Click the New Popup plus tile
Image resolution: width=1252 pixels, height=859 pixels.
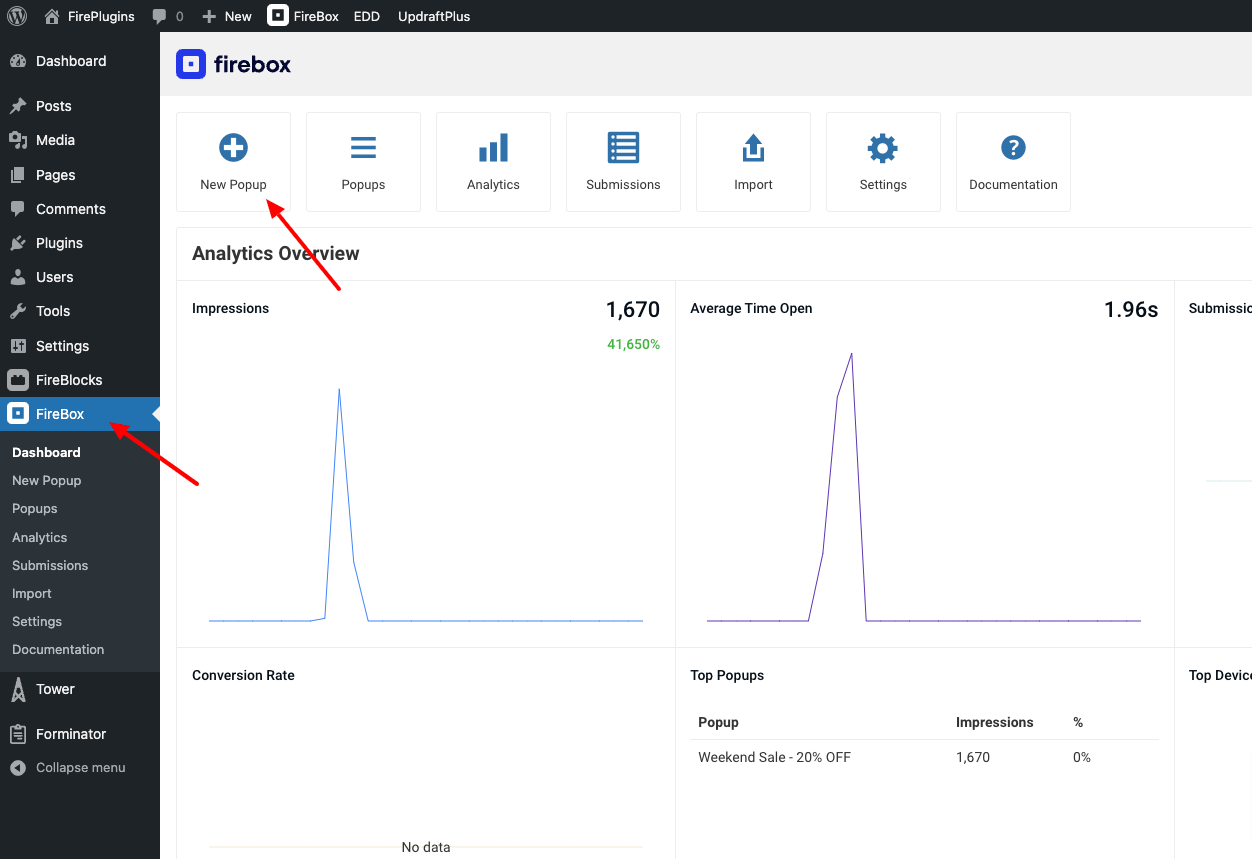point(233,162)
